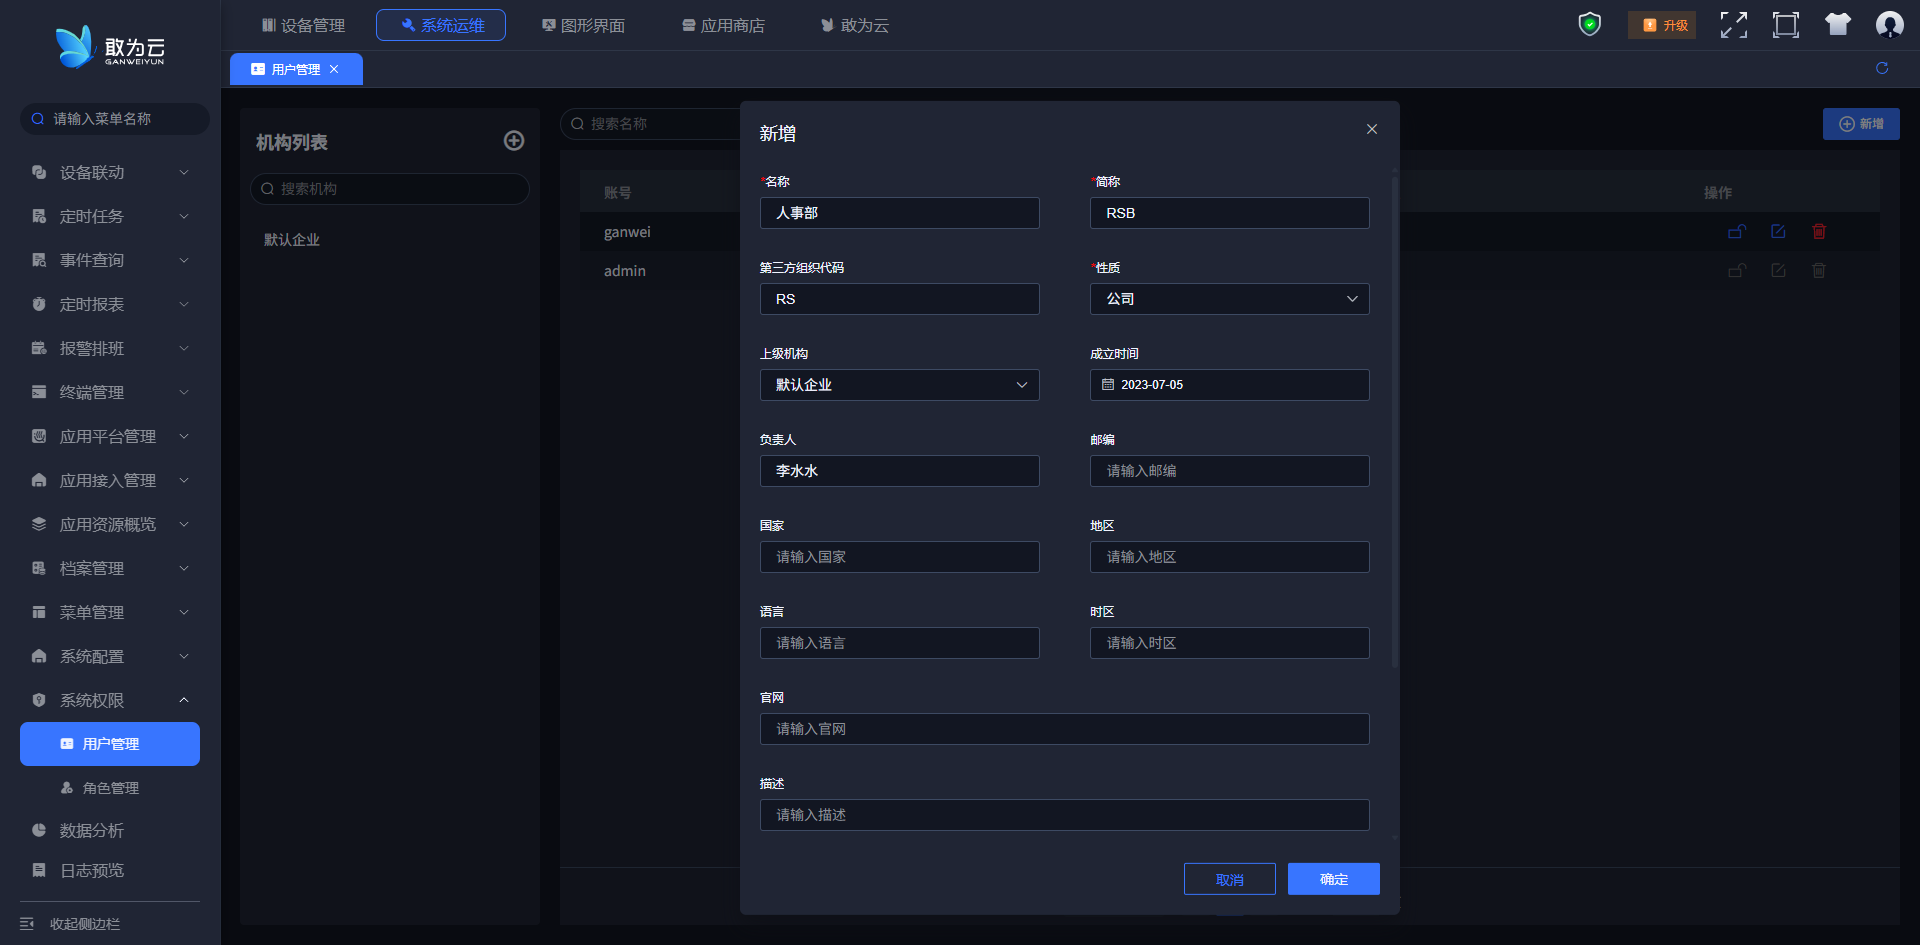
Task: Open the 敢为云 top tab
Action: coord(855,25)
